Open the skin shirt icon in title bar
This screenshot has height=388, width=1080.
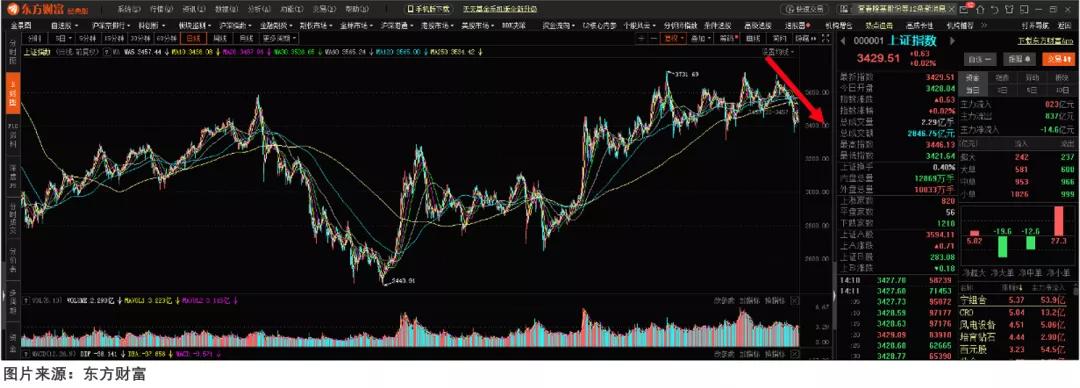pos(1009,10)
